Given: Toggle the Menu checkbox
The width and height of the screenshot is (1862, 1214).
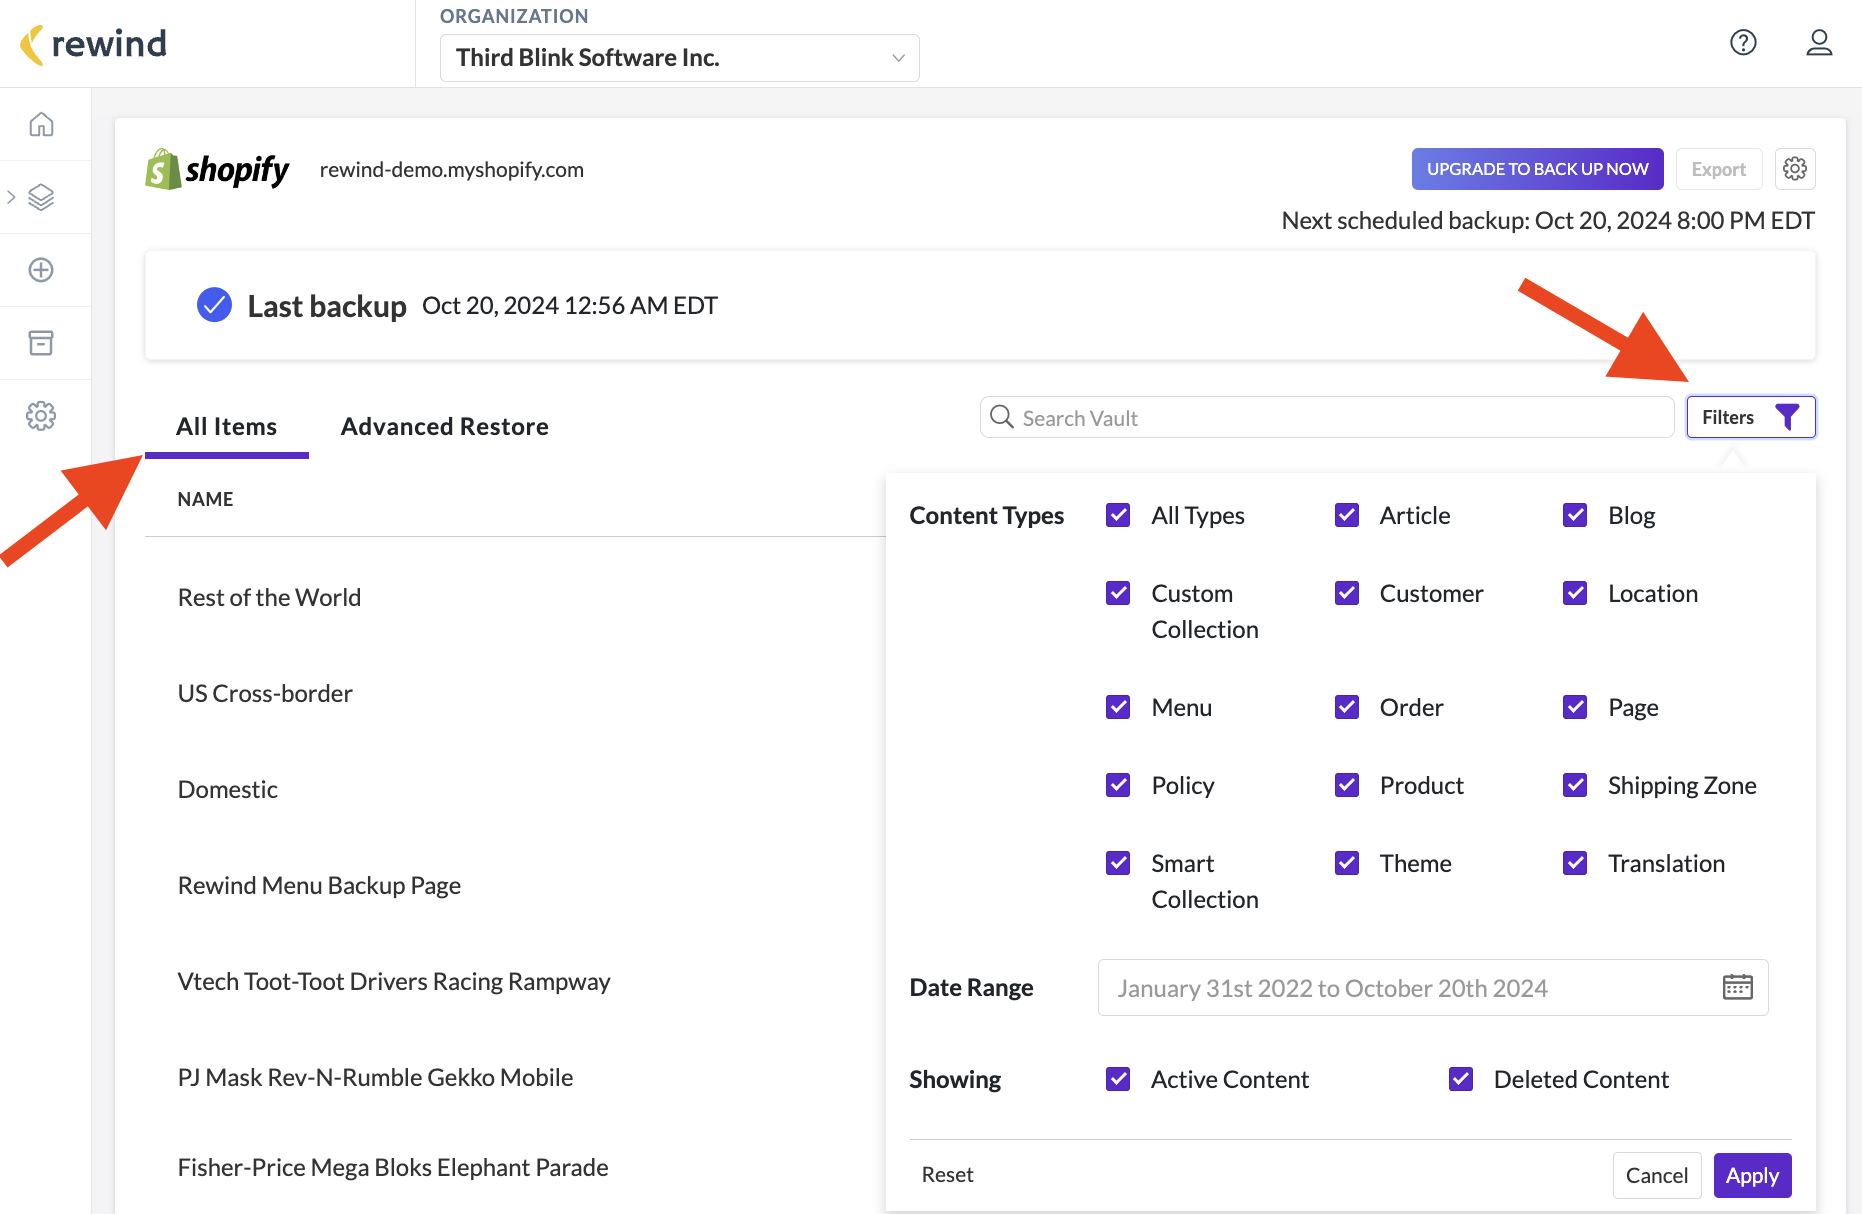Looking at the screenshot, I should (1118, 707).
